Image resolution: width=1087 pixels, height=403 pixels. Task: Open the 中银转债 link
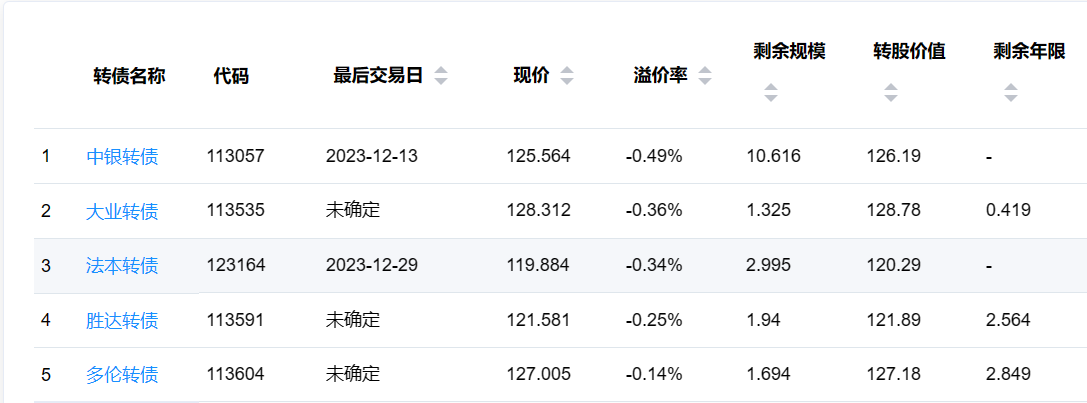pyautogui.click(x=122, y=156)
